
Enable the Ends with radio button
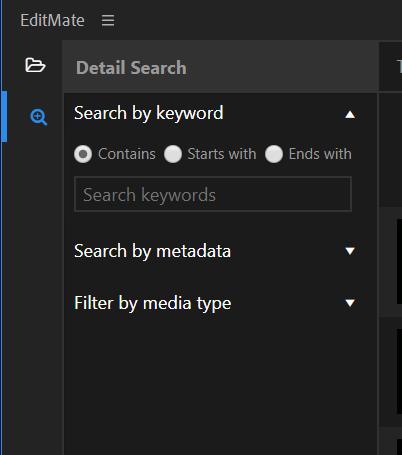pos(274,154)
